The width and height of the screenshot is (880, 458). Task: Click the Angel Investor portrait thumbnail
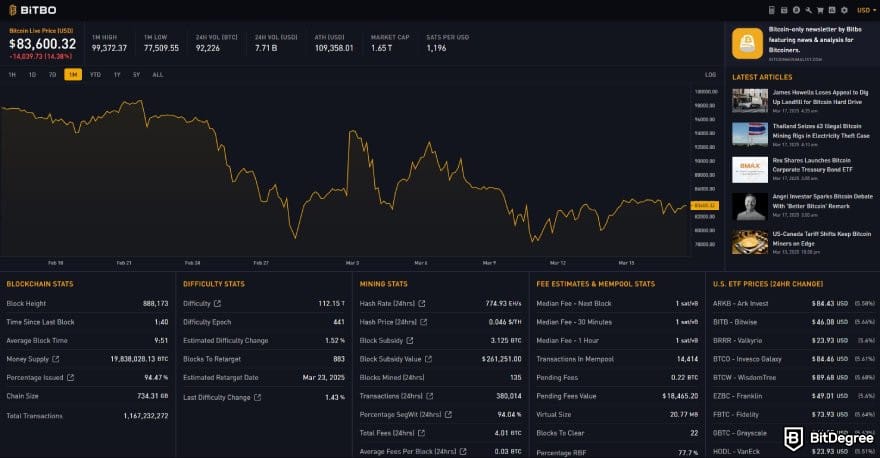point(750,207)
